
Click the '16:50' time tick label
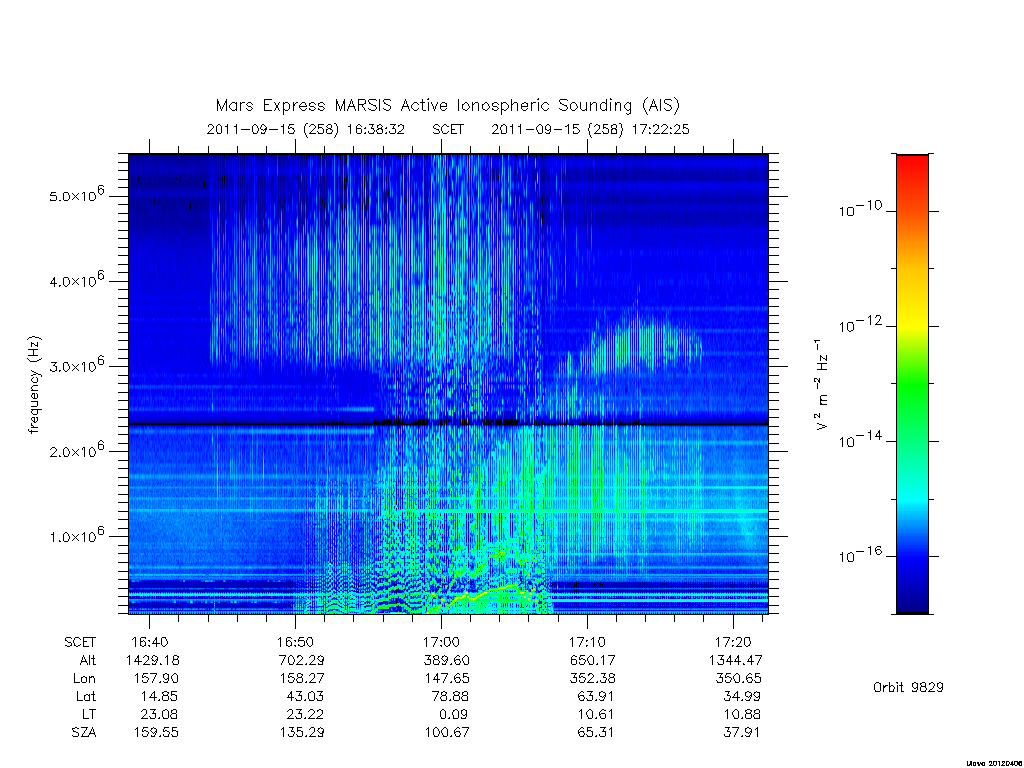(295, 642)
